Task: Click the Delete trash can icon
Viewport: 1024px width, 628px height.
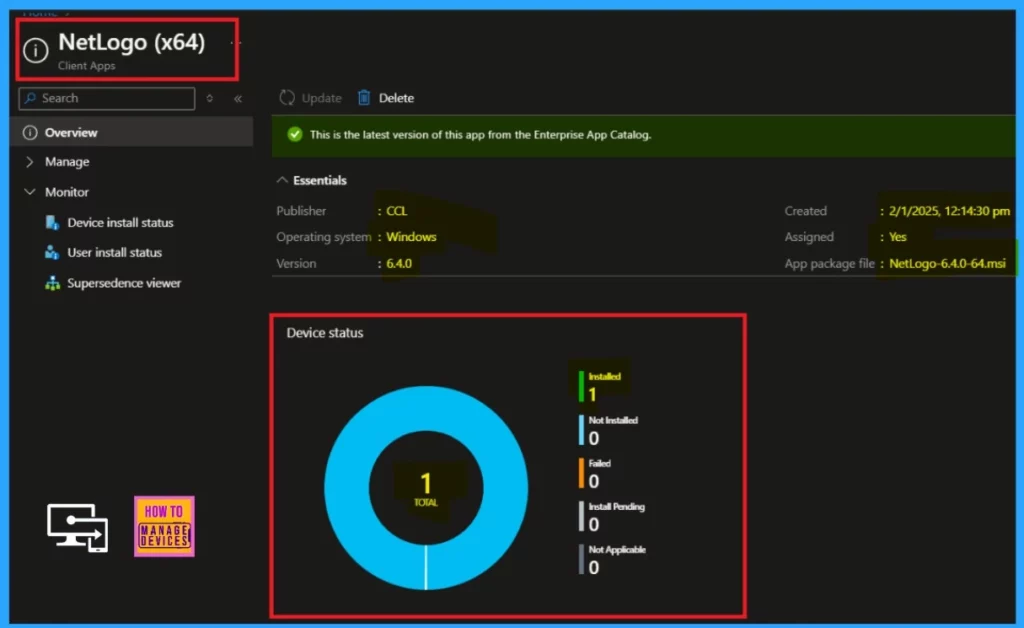Action: [364, 98]
